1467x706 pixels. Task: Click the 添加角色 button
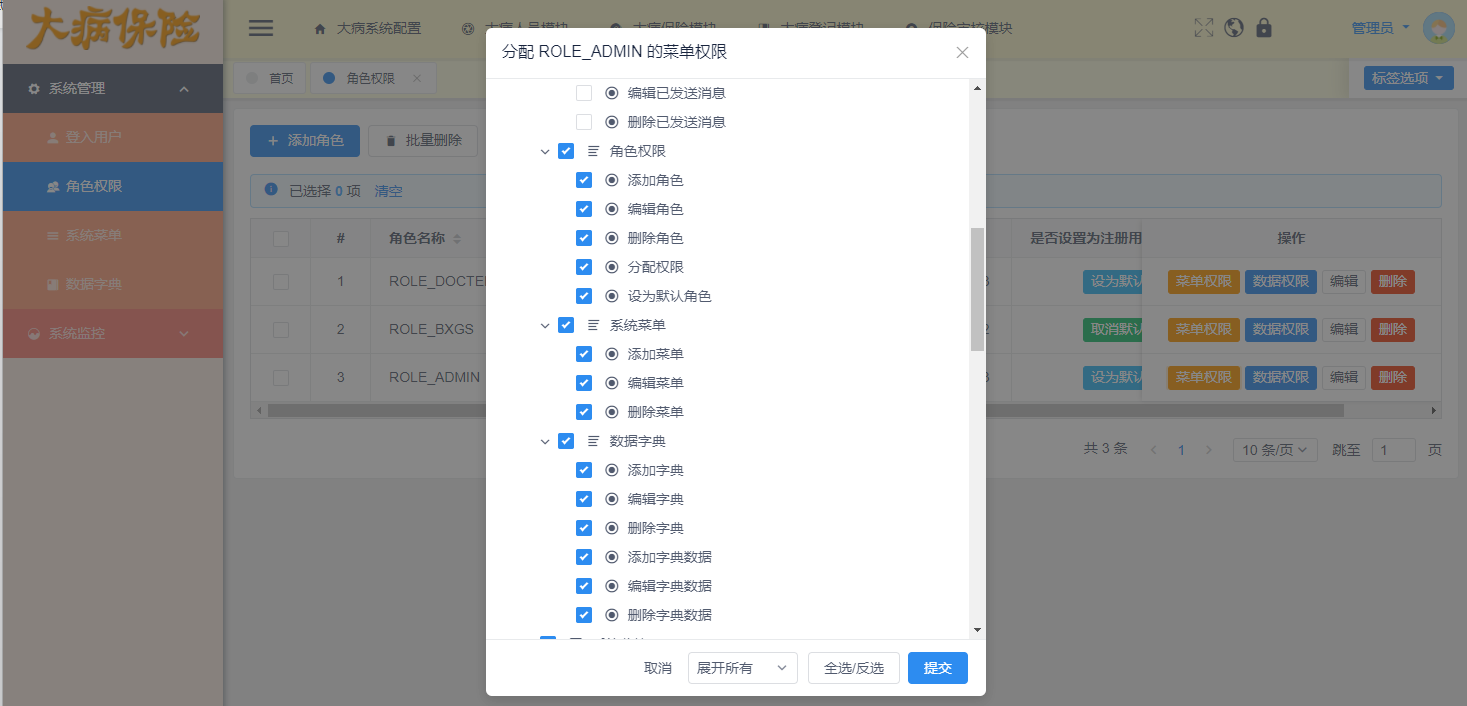(305, 141)
